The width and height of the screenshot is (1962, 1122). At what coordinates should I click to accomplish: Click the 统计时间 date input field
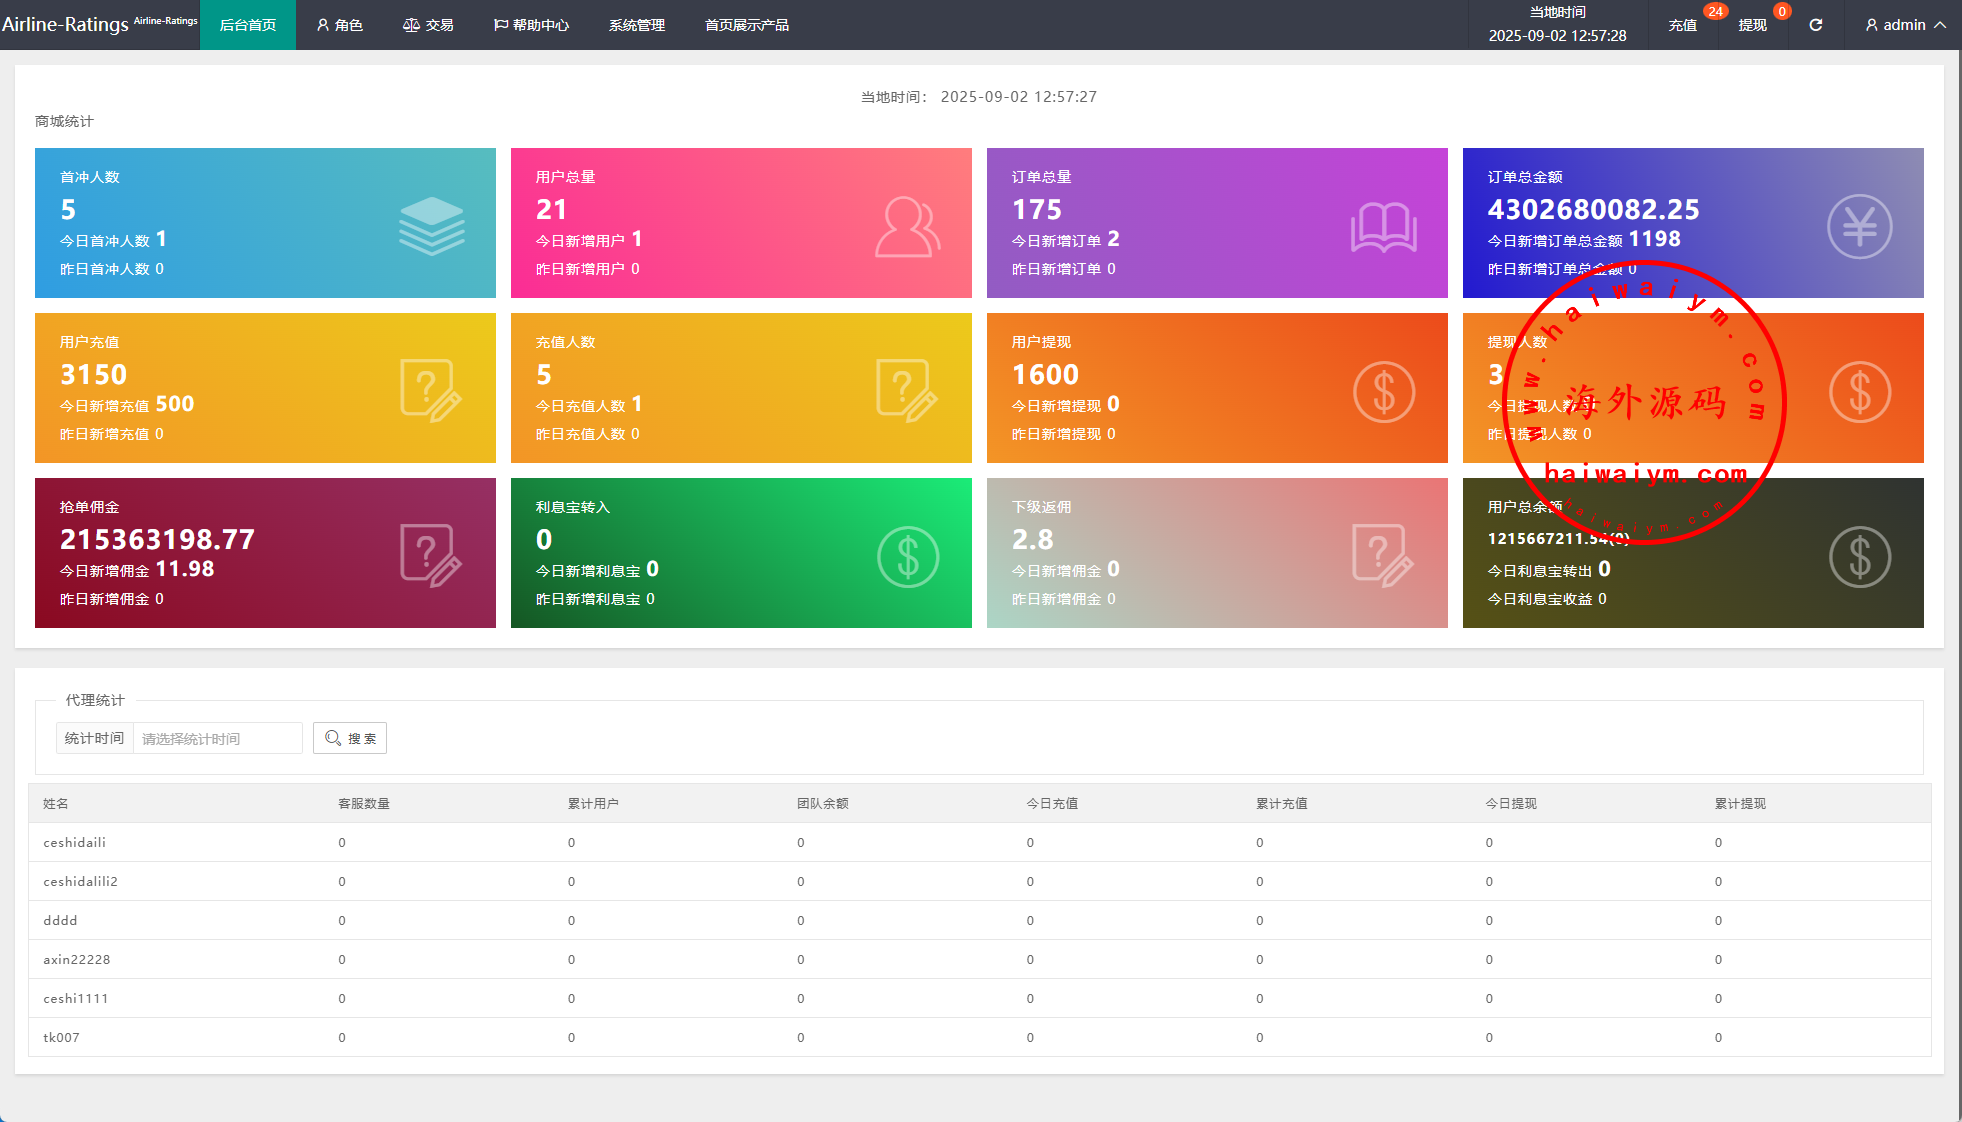[x=217, y=738]
